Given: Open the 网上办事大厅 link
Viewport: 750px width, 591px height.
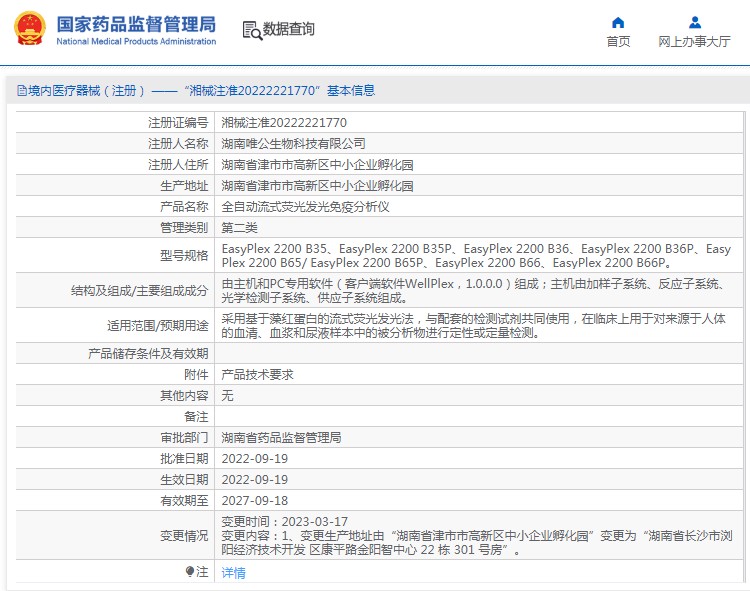Looking at the screenshot, I should [x=695, y=42].
